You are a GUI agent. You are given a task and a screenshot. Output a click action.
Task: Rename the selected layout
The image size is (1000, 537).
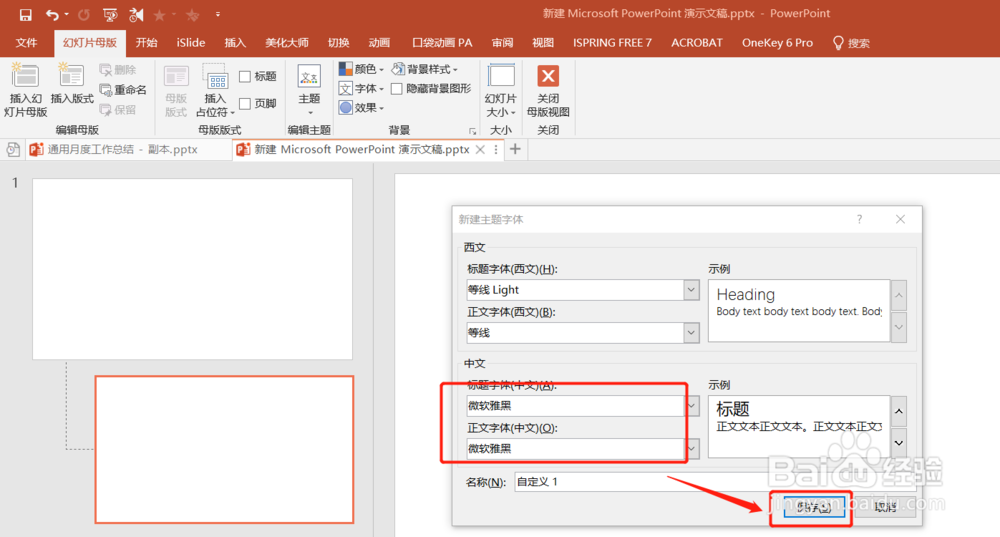(x=123, y=90)
